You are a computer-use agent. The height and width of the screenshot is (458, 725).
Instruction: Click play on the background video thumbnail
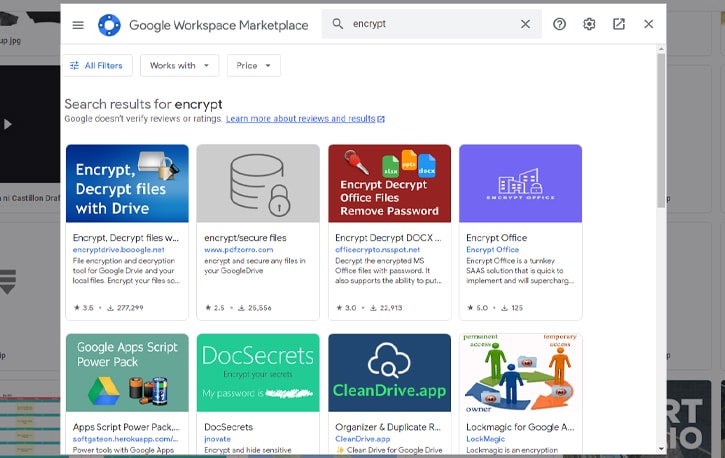(7, 124)
